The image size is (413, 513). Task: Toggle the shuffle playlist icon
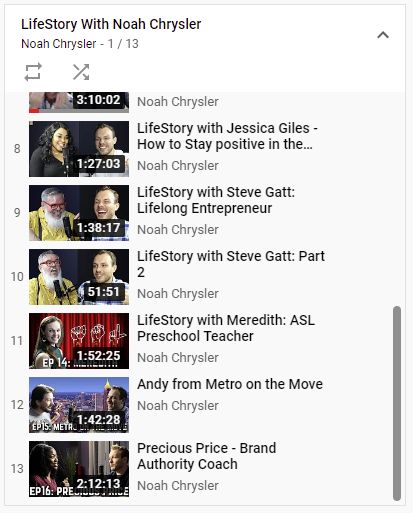[x=81, y=72]
